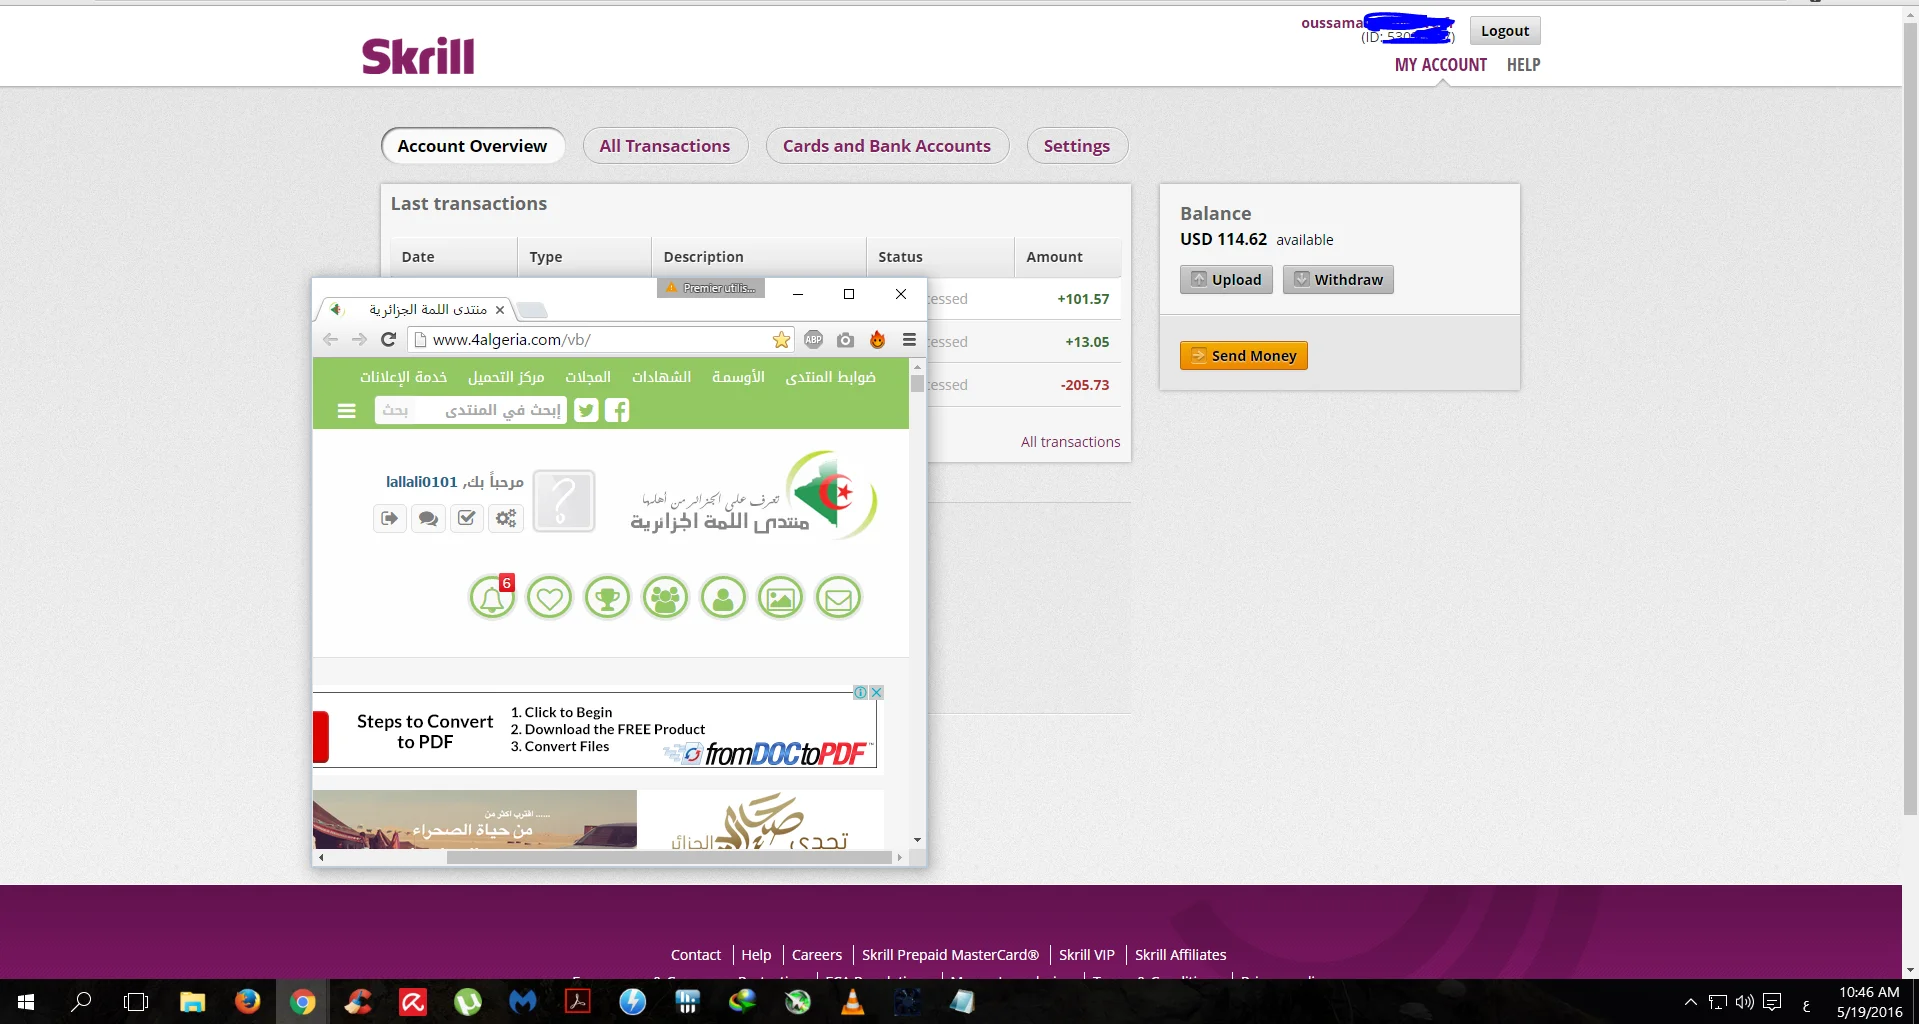Follow the All transactions link
1919x1024 pixels.
[x=1070, y=442]
